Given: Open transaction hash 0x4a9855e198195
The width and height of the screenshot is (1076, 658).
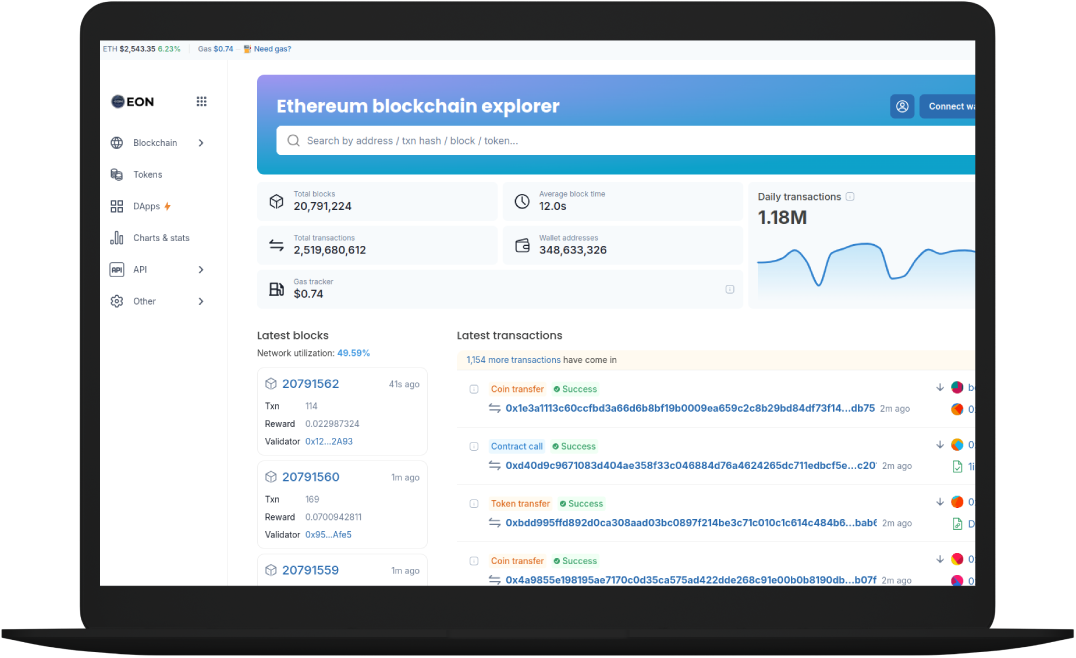Looking at the screenshot, I should pos(691,580).
